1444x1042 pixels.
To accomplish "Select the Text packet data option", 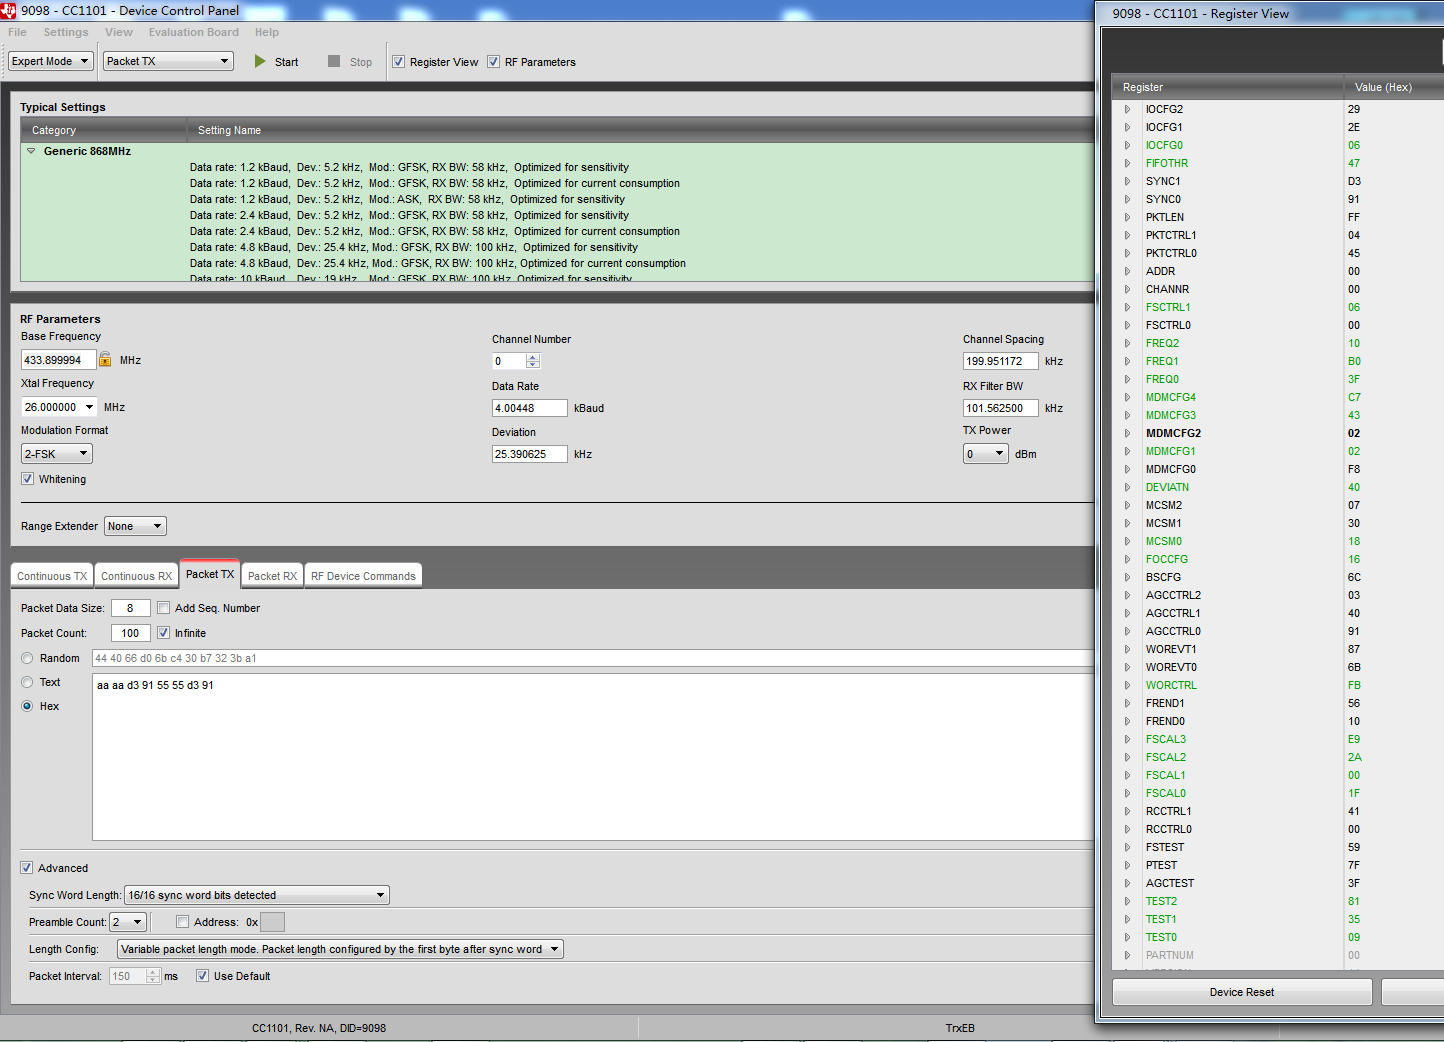I will (27, 682).
